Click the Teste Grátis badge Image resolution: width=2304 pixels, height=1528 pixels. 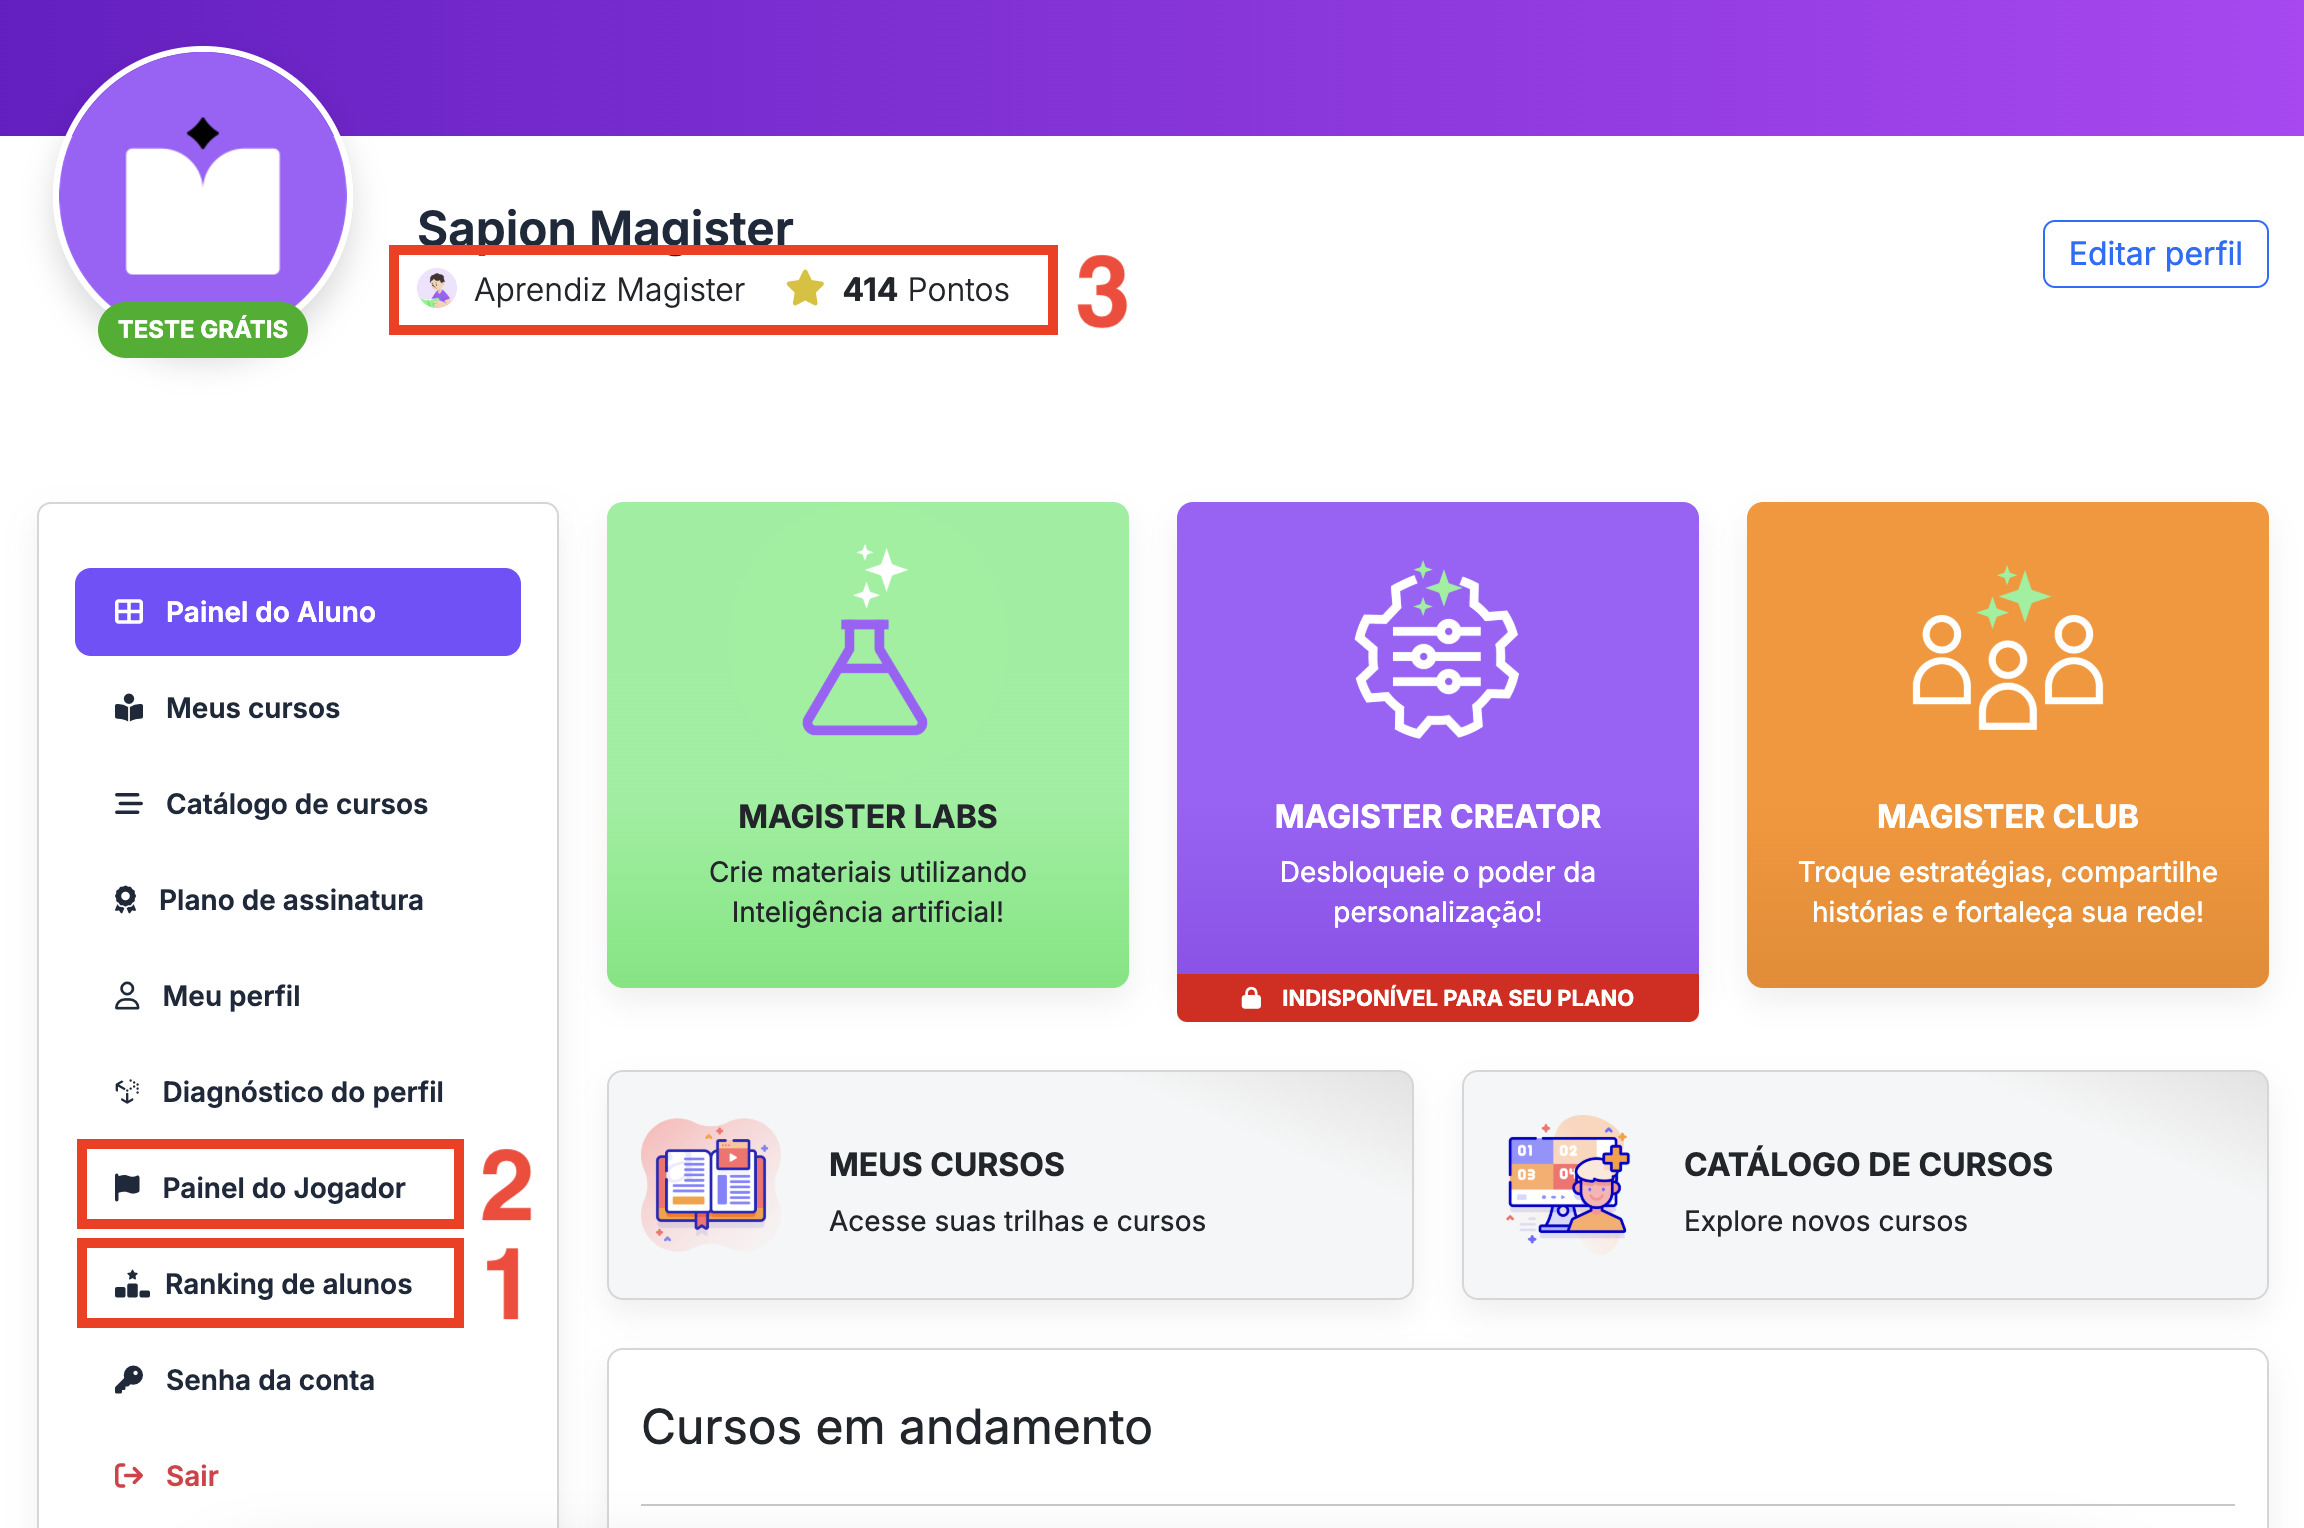[203, 329]
